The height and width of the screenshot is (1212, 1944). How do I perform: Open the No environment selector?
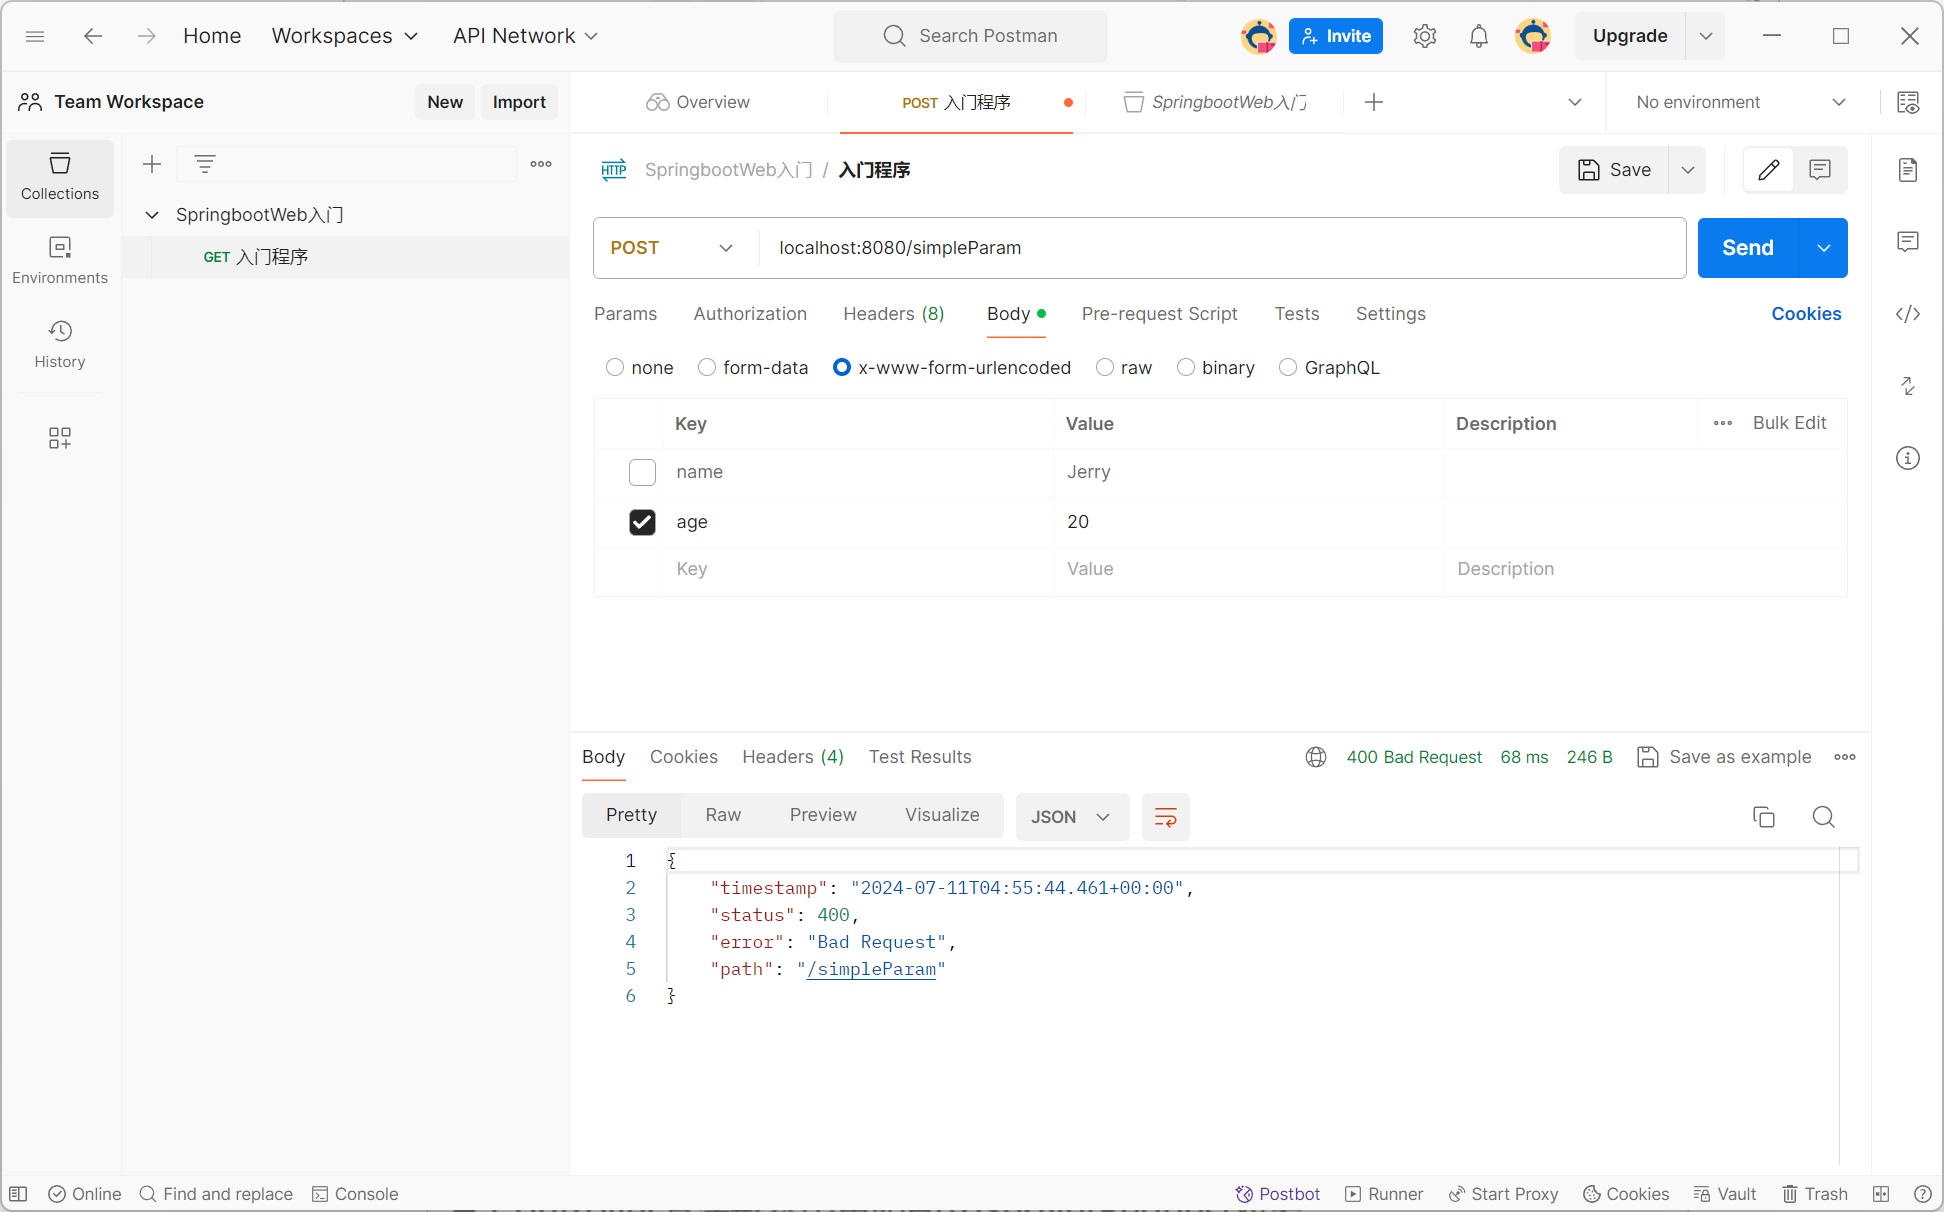pyautogui.click(x=1740, y=102)
